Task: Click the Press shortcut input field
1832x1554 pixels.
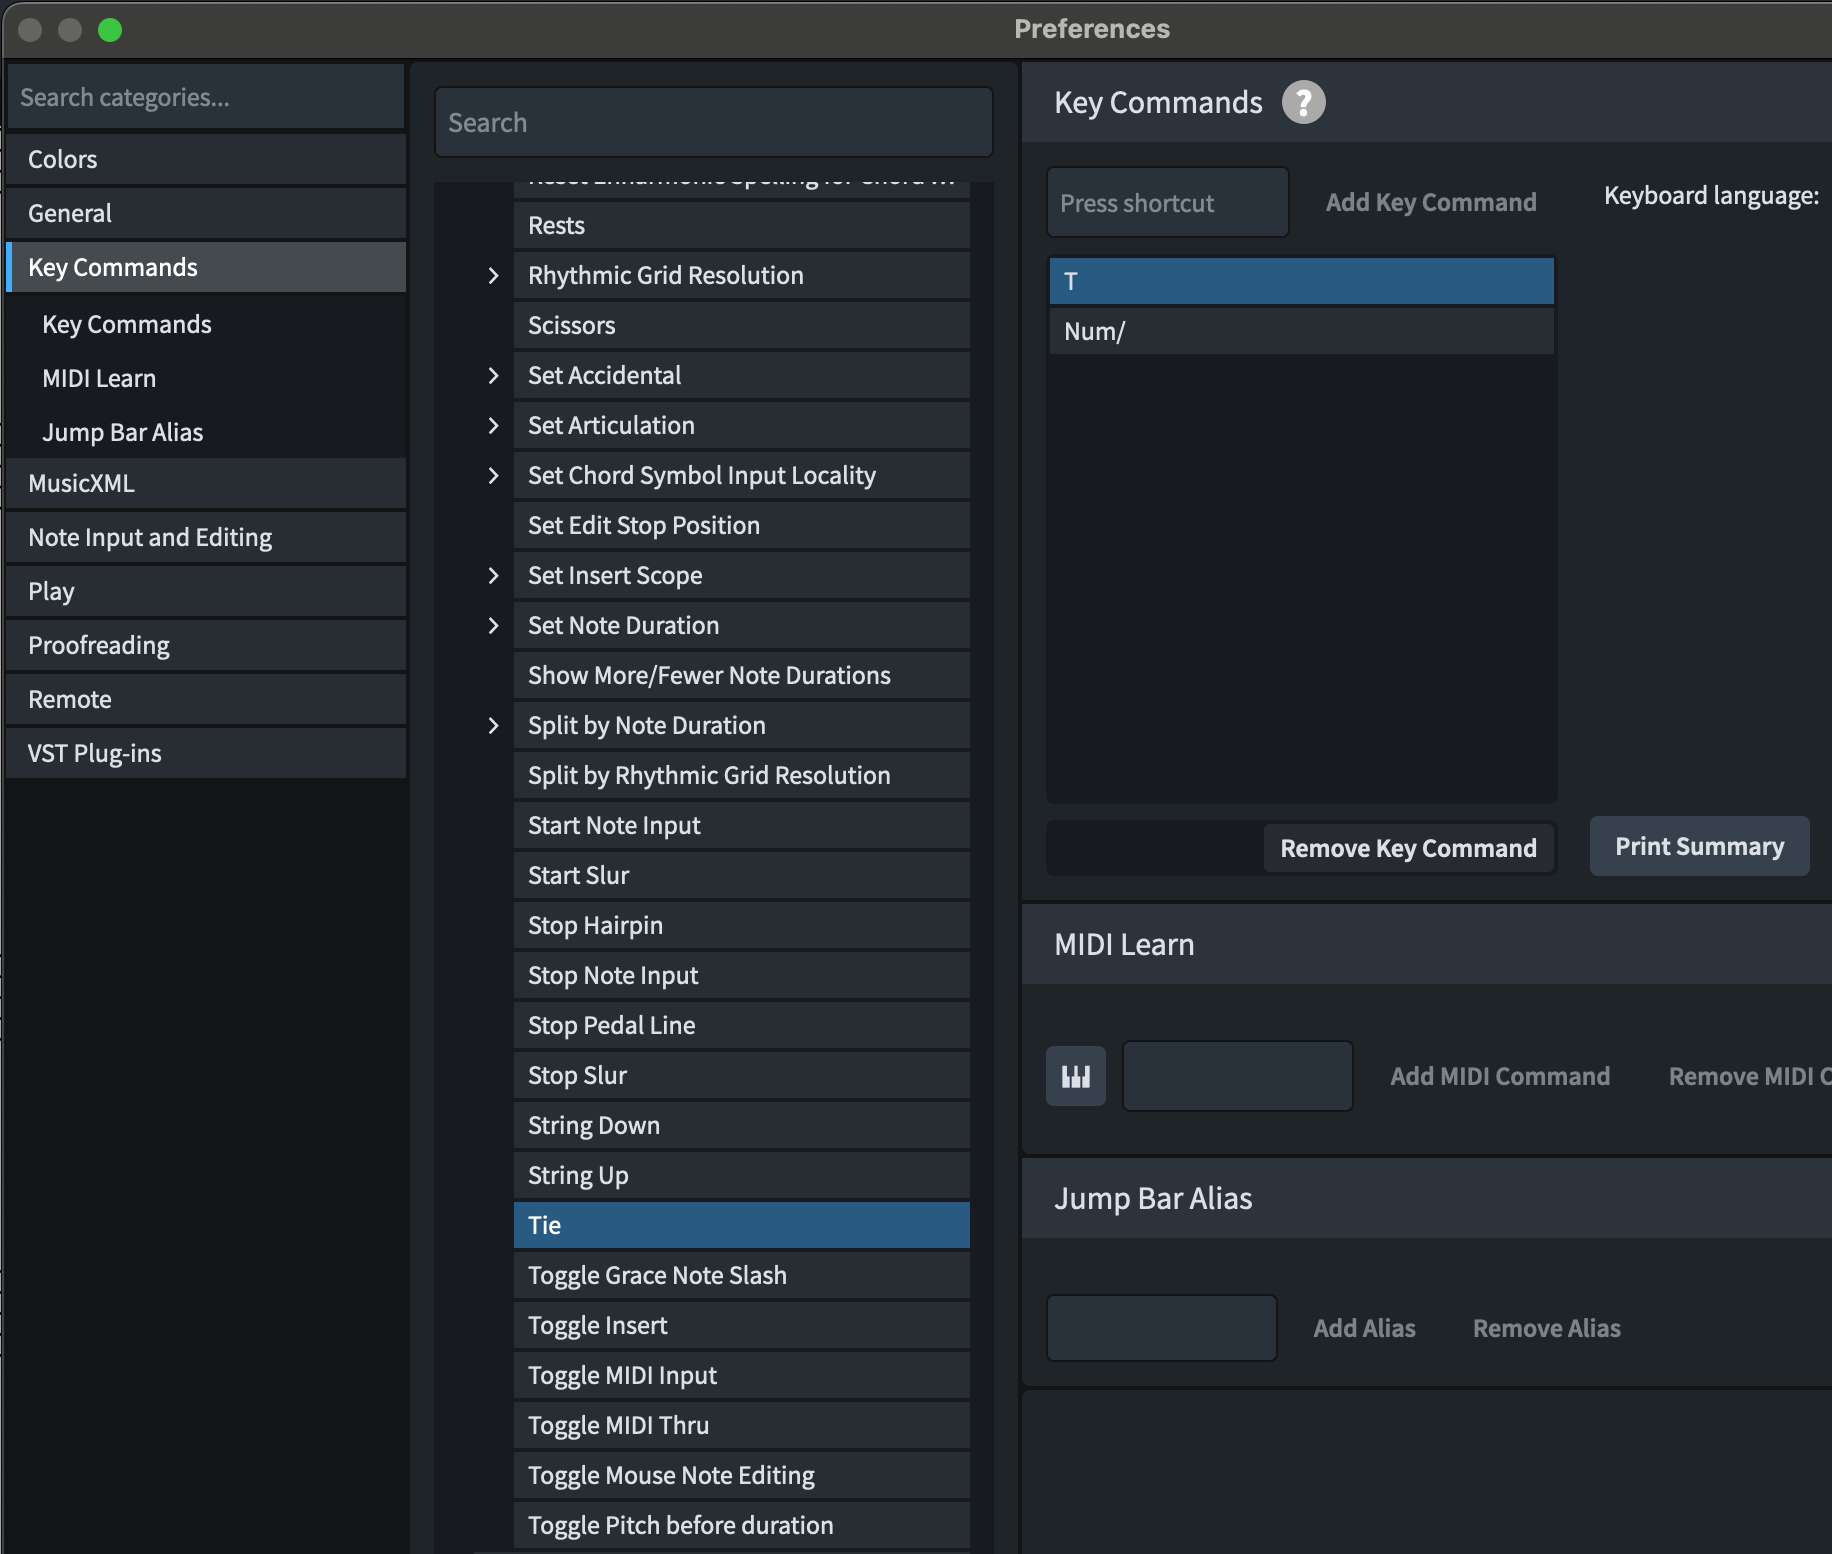Action: tap(1167, 203)
